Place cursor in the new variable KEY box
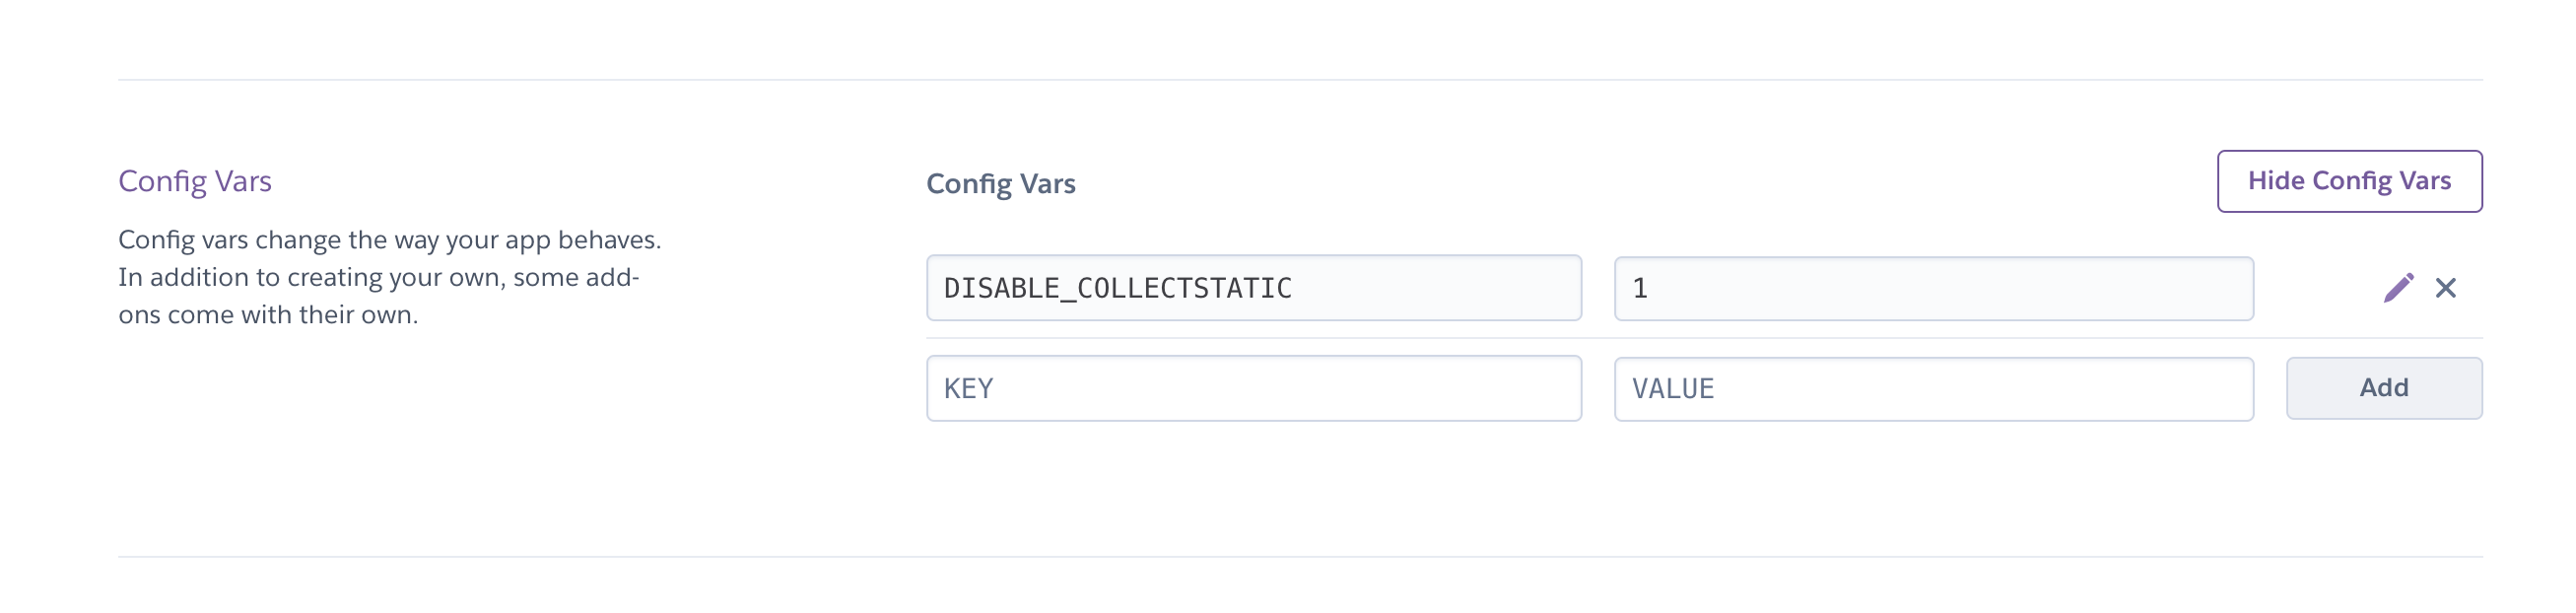This screenshot has height=613, width=2576. [x=1253, y=388]
